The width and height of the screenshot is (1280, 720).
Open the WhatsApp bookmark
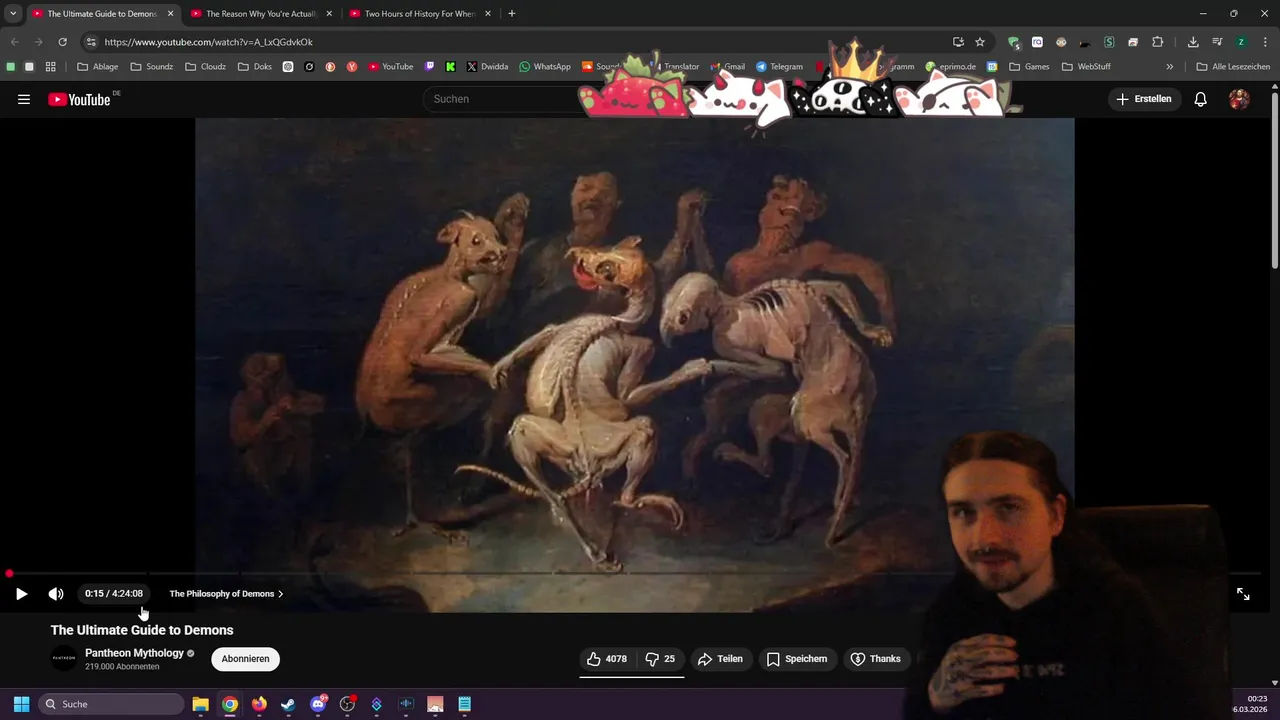[x=545, y=67]
